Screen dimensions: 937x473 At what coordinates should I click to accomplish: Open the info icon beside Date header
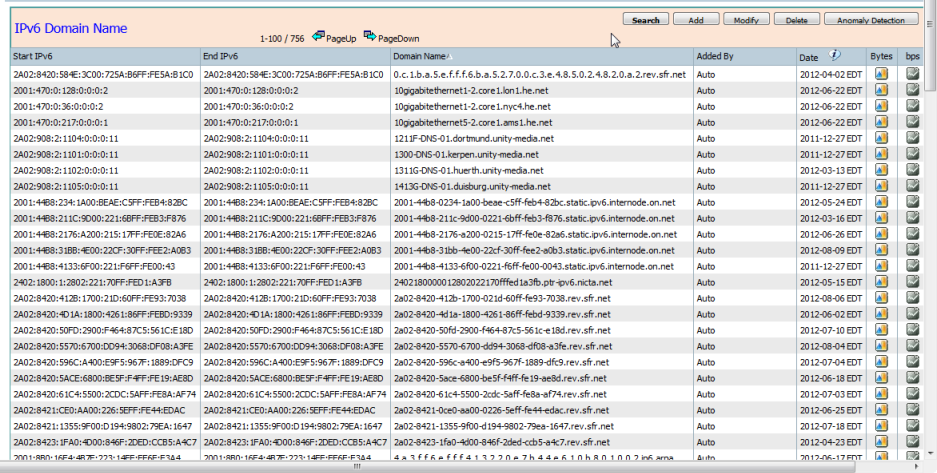[834, 55]
